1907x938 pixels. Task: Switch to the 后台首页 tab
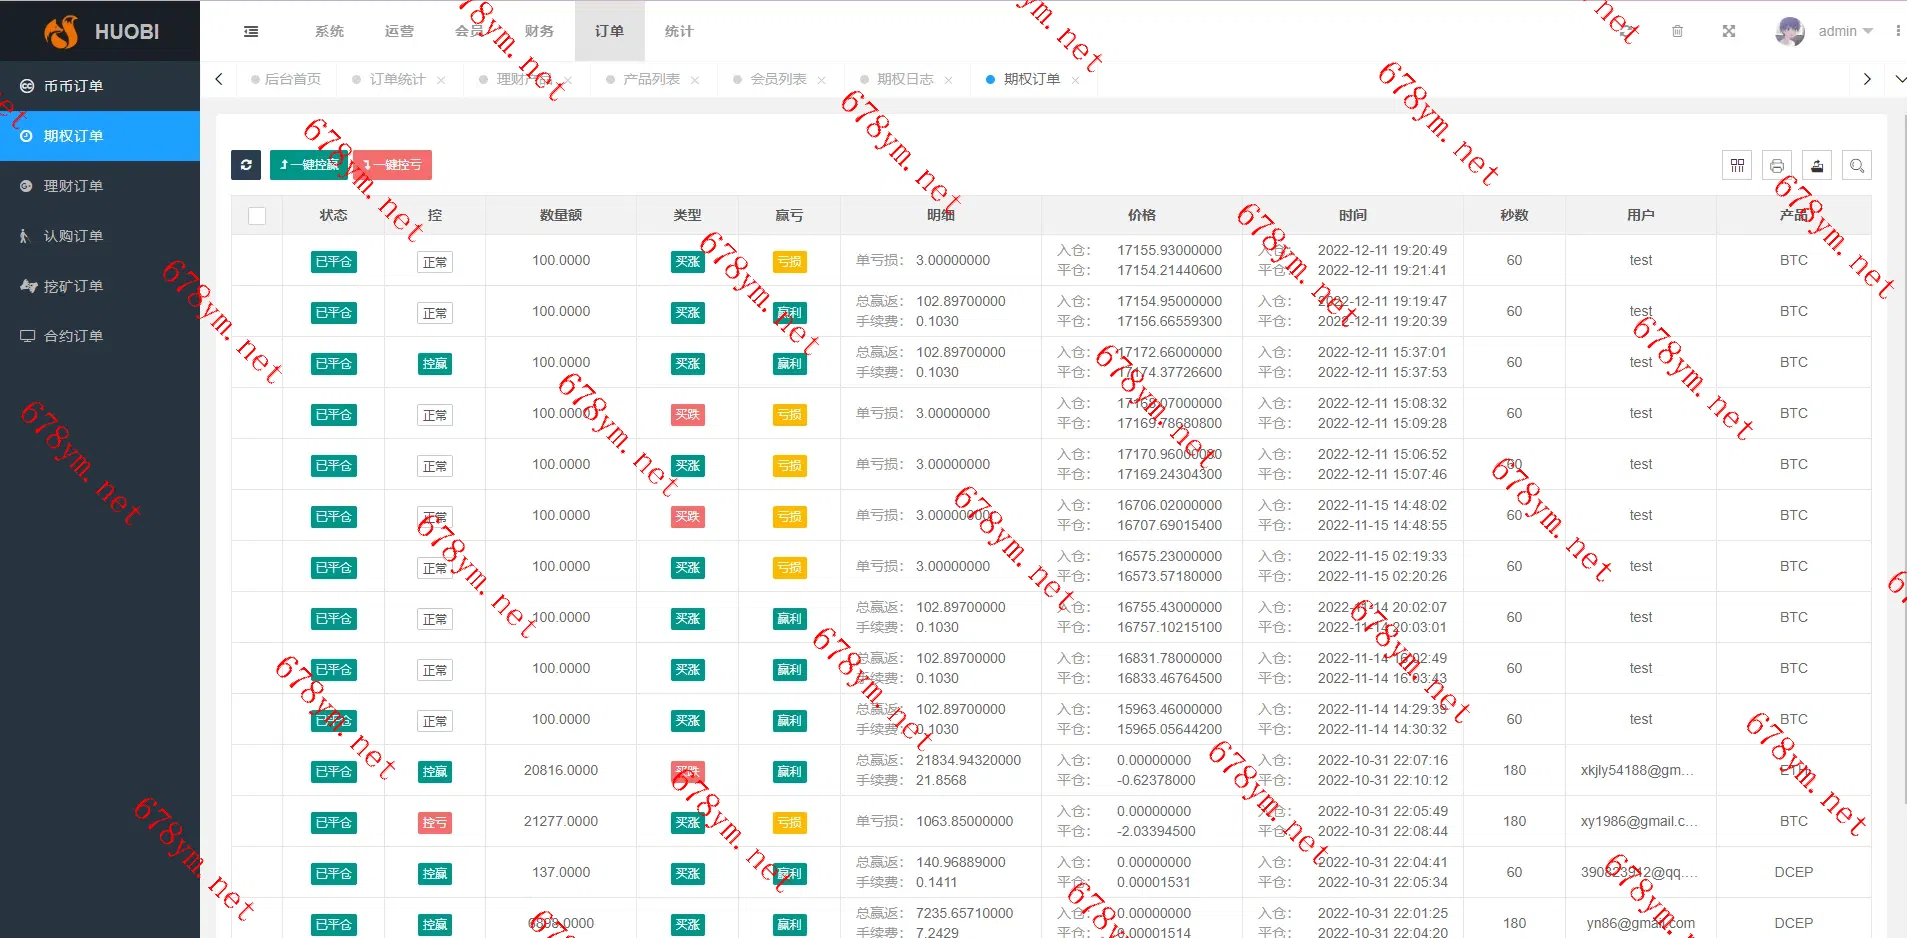tap(286, 80)
